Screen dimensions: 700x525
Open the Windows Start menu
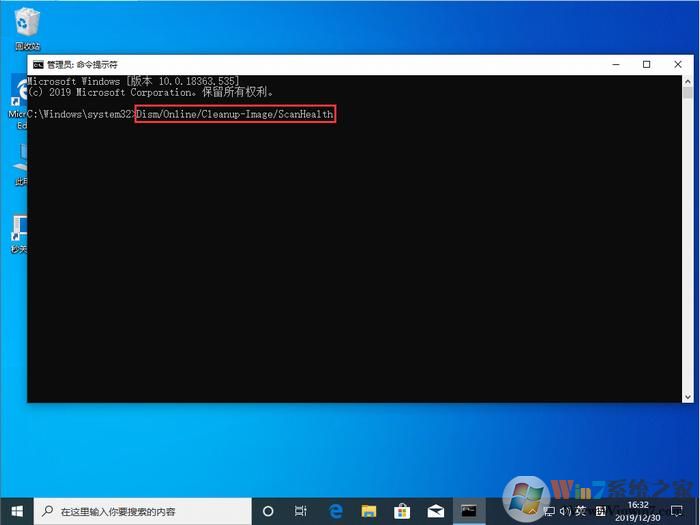[x=17, y=510]
